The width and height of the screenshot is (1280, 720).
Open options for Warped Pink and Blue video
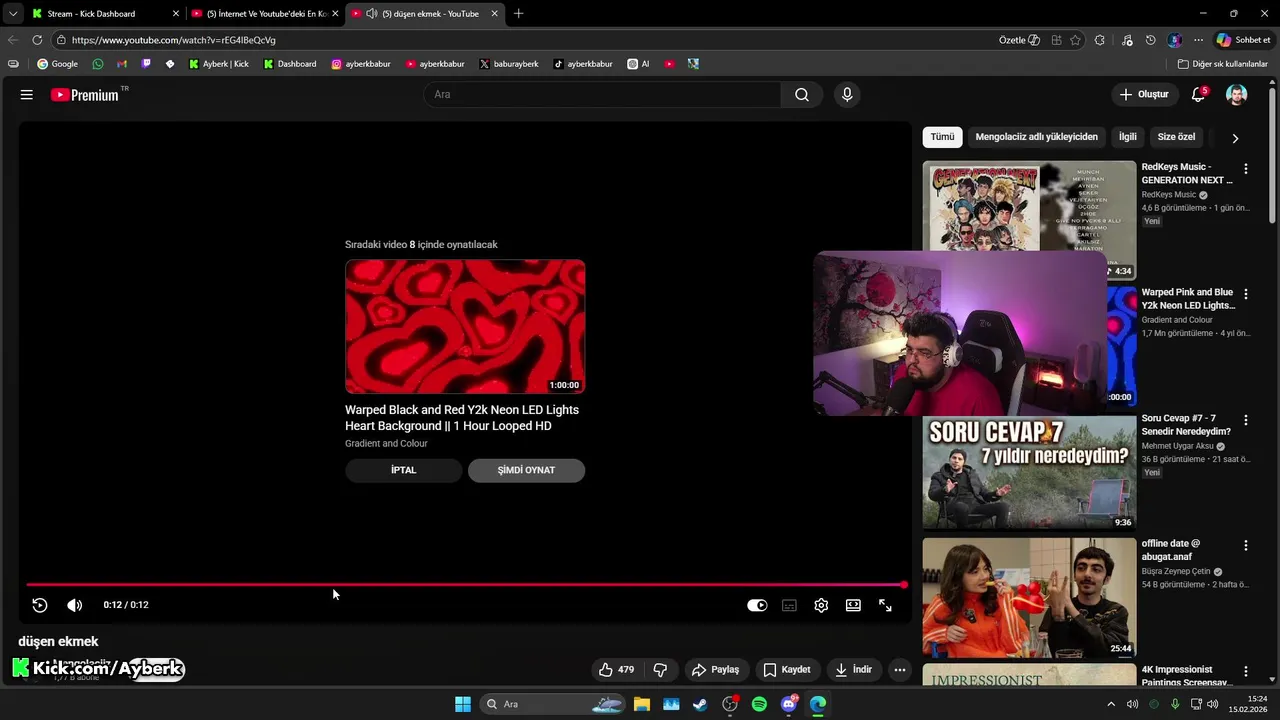pos(1245,295)
